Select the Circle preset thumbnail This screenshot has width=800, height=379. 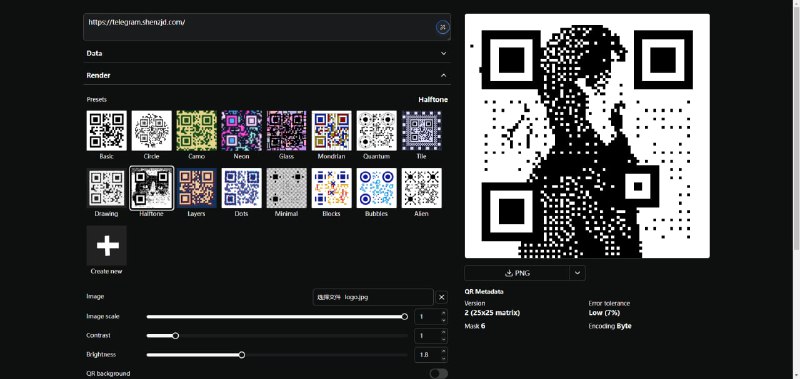(152, 131)
